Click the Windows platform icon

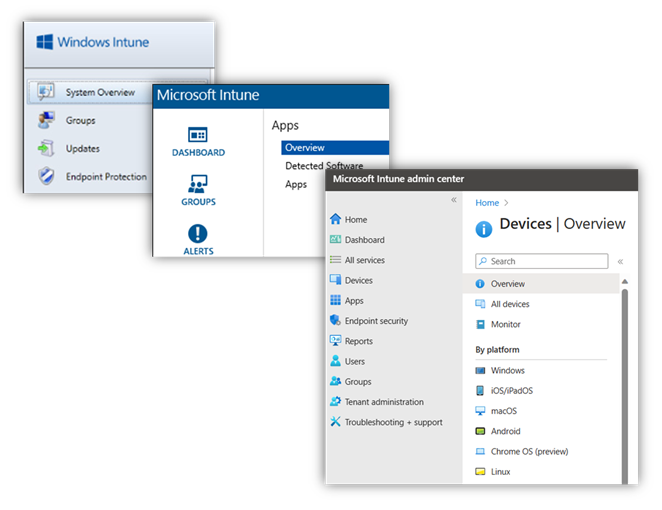[480, 370]
